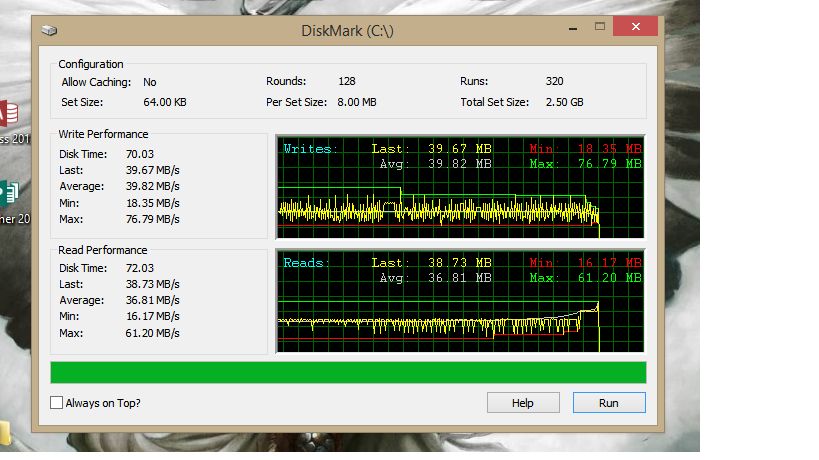Click the Writes graph Max 76.79 MB readout
The width and height of the screenshot is (819, 460).
click(586, 164)
